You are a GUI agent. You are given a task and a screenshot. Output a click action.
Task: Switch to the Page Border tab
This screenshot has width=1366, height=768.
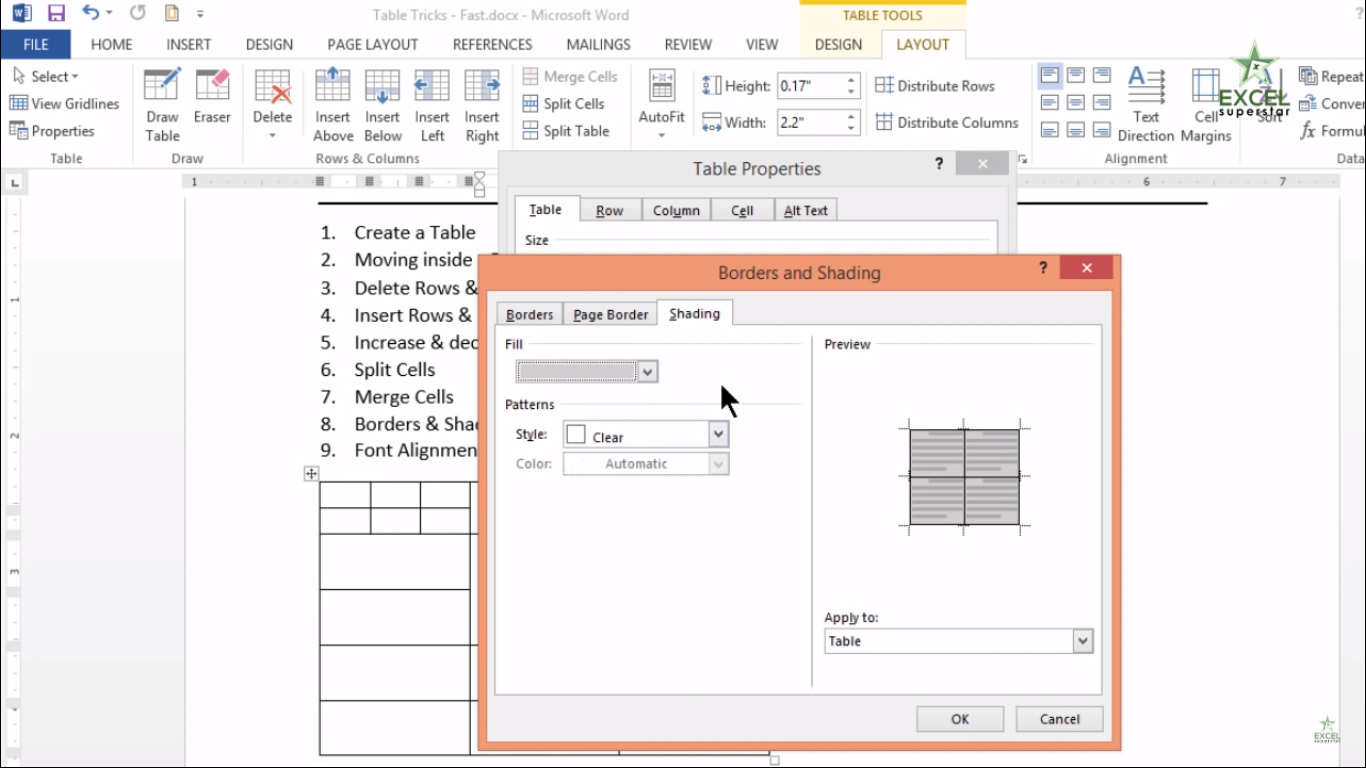coord(610,314)
